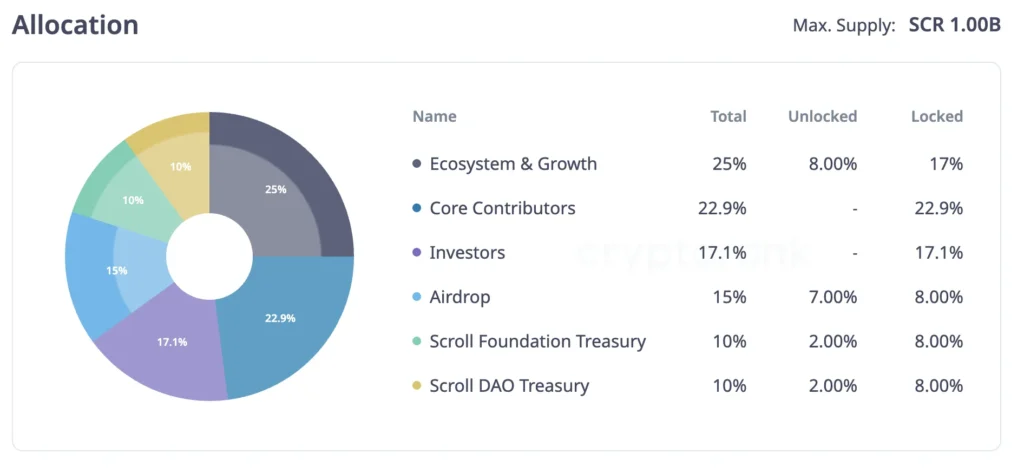This screenshot has height=473, width=1024.
Task: Sort by the Unlocked column header
Action: [x=822, y=116]
